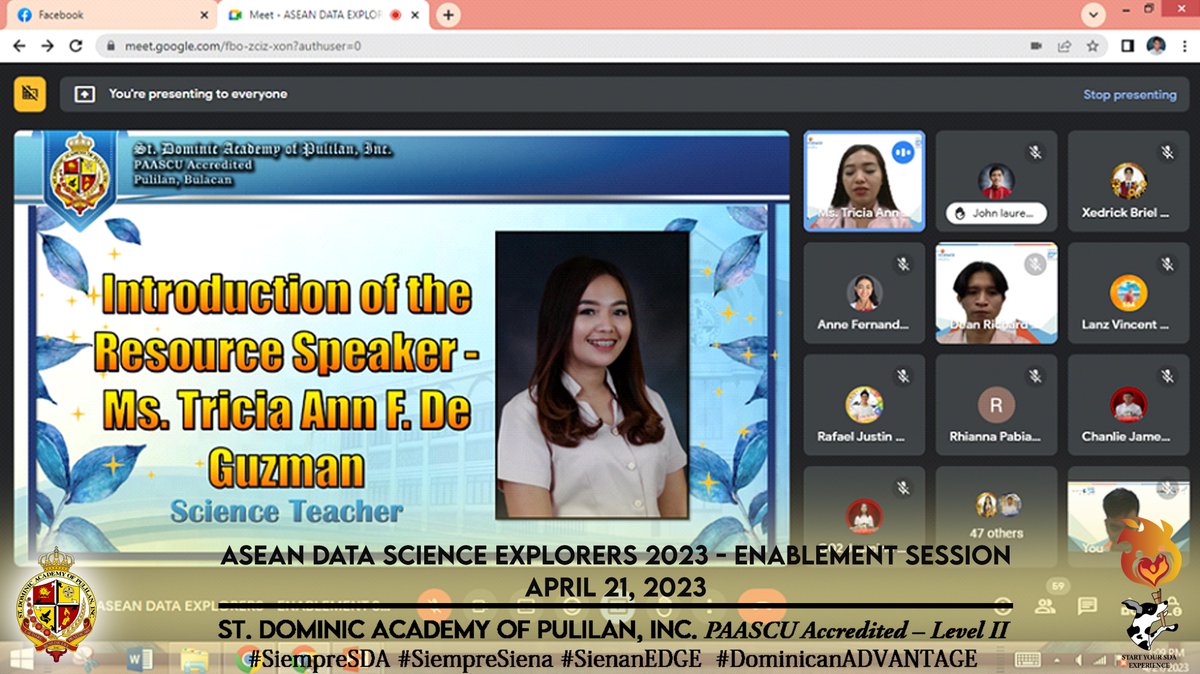Click the yellow presentation hidden icon
This screenshot has width=1200, height=674.
[29, 94]
